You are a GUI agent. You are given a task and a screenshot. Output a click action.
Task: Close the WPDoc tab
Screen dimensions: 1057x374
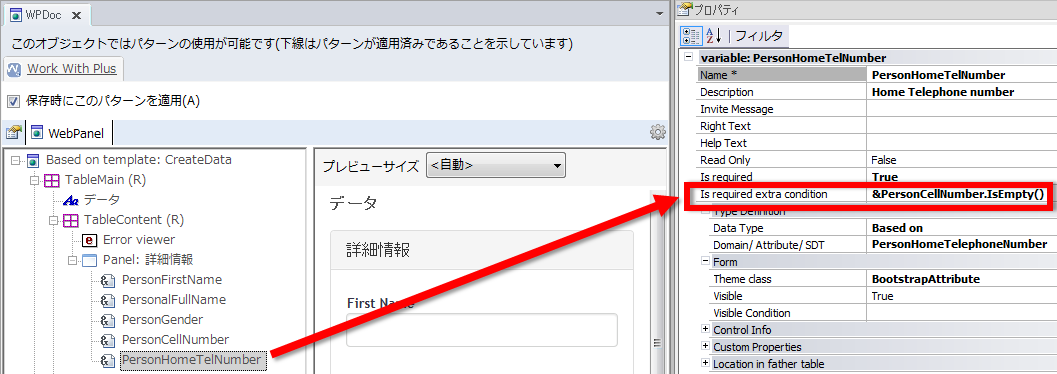[x=76, y=15]
